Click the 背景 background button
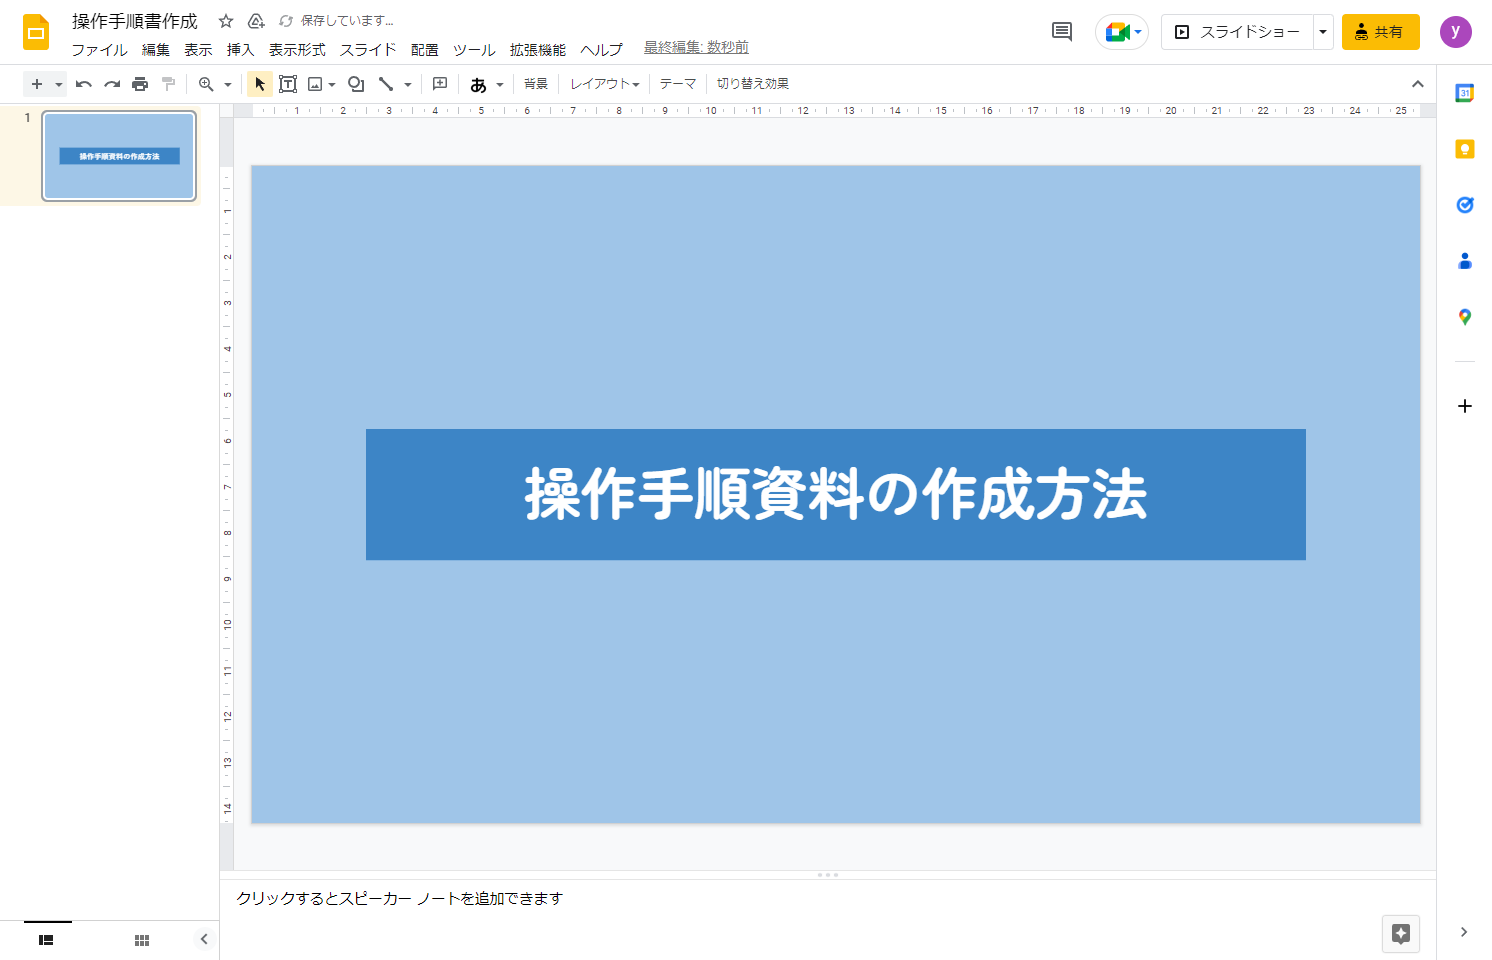Screen dimensions: 1492x960 coord(536,84)
